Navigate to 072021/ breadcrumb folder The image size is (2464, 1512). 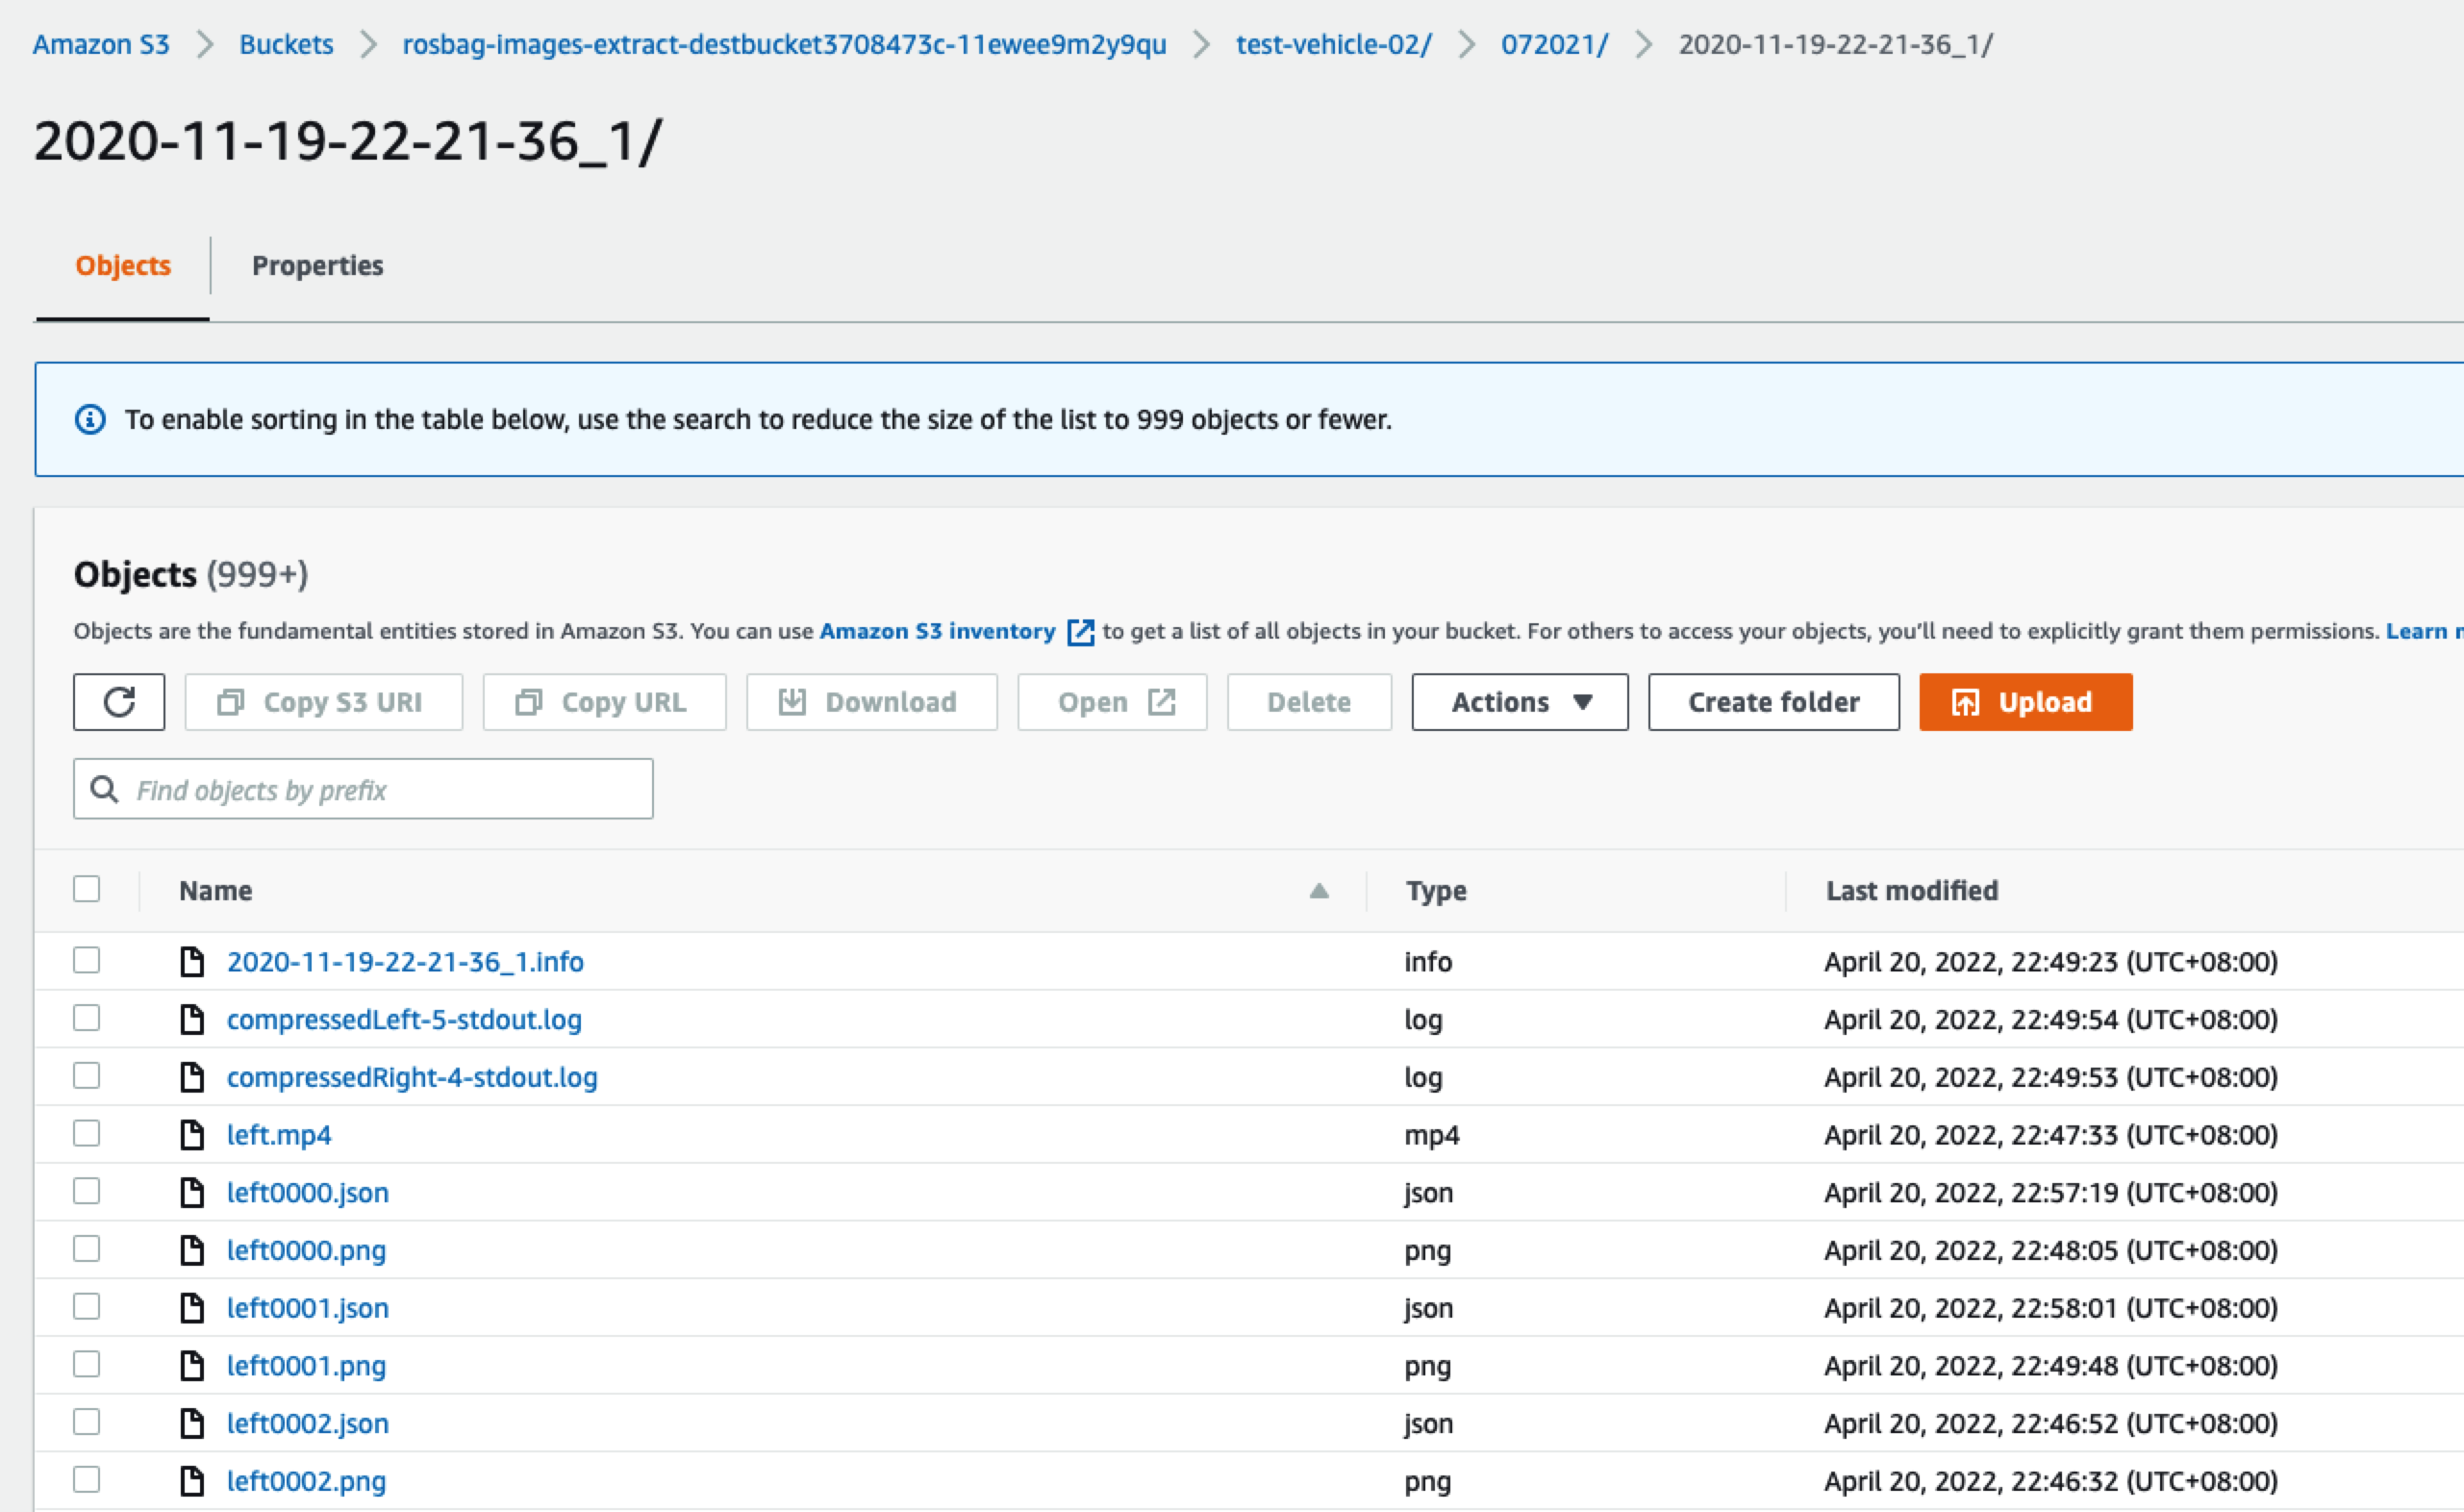[x=1554, y=44]
